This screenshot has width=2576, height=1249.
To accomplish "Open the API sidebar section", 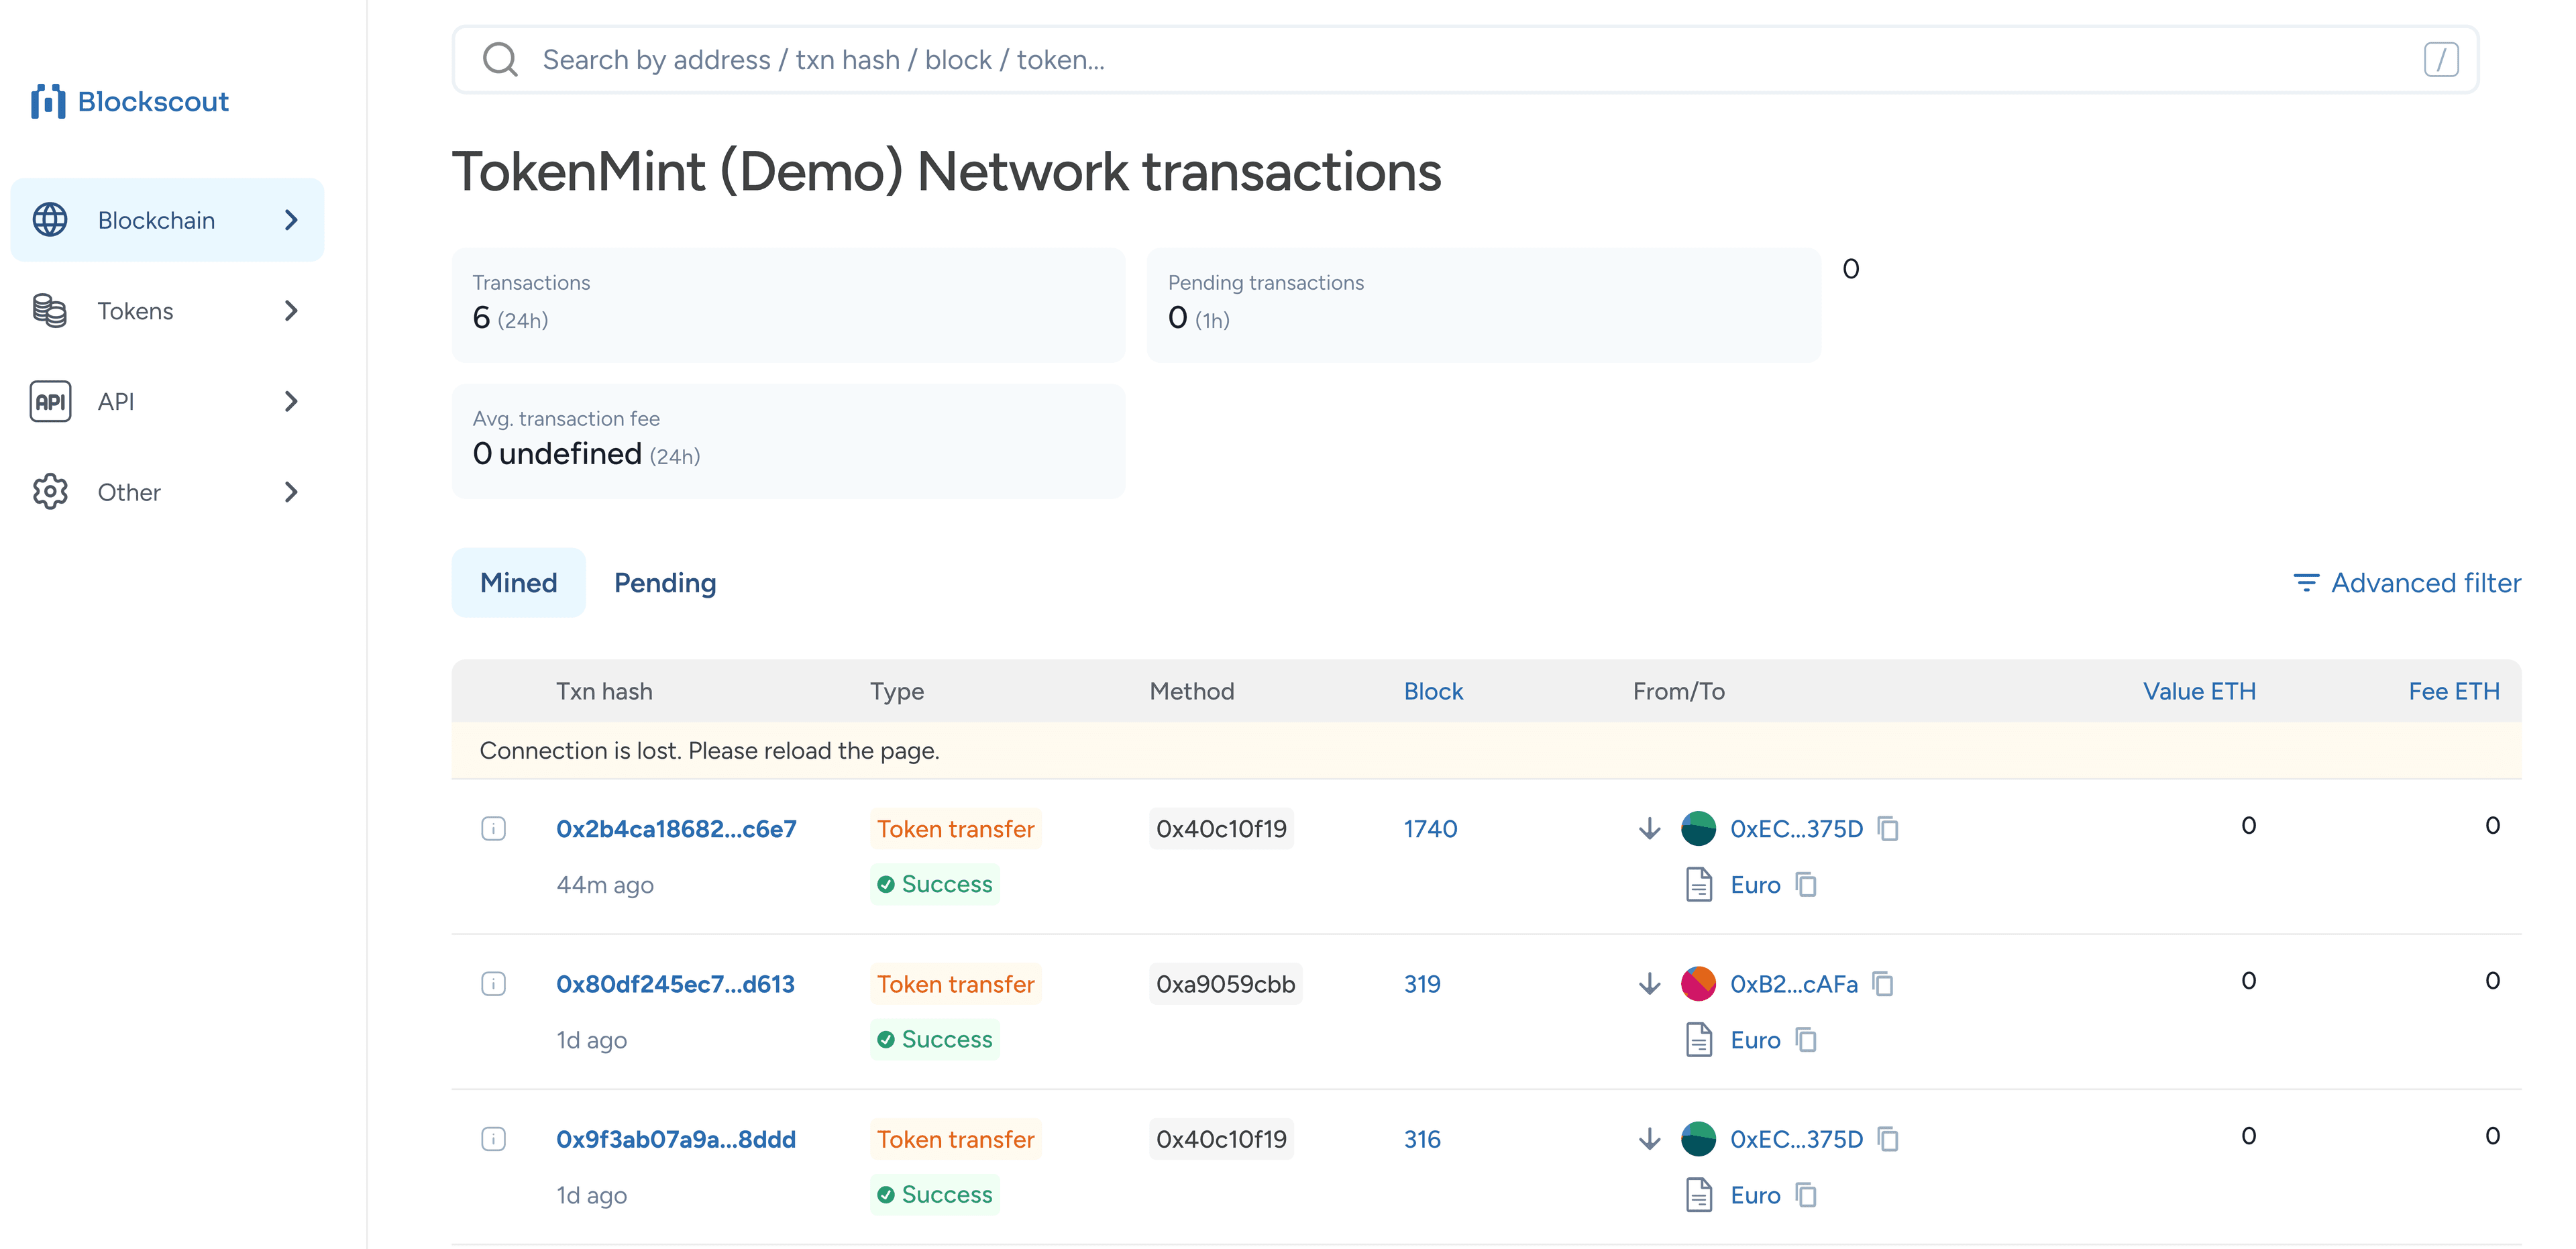I will click(x=167, y=401).
